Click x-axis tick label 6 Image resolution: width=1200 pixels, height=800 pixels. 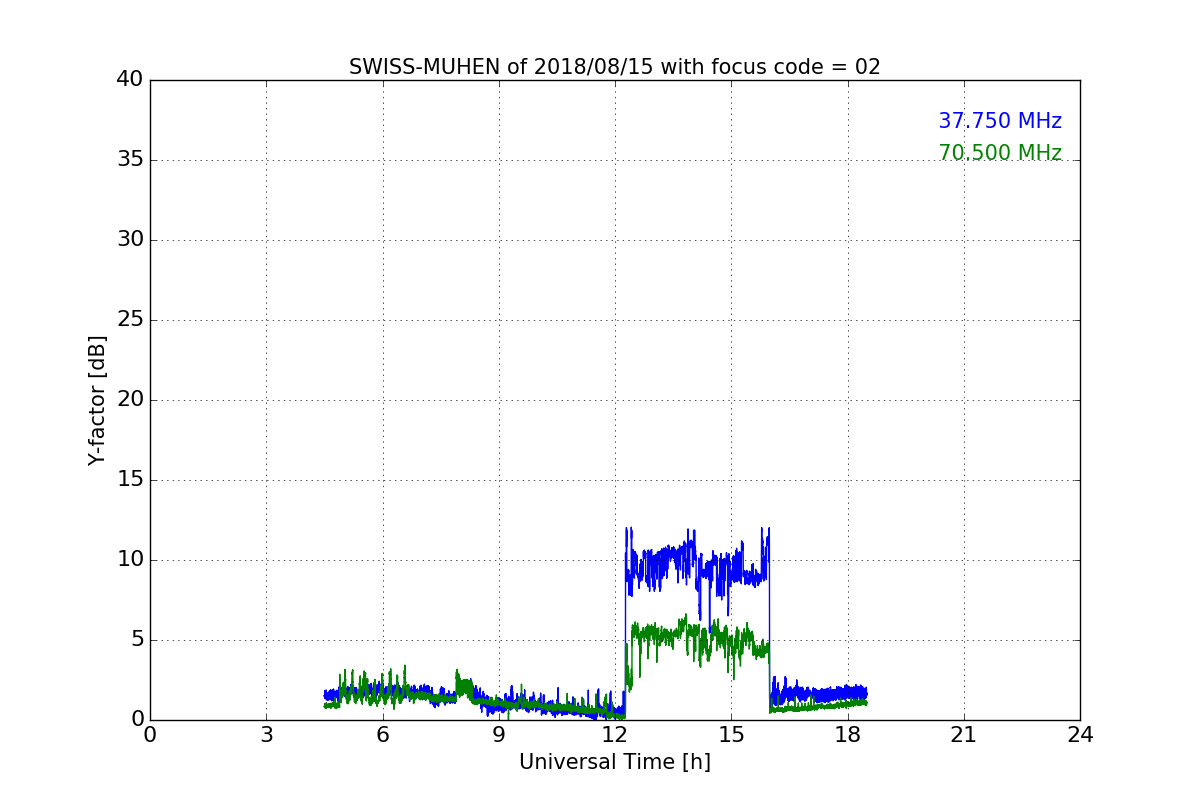(383, 735)
